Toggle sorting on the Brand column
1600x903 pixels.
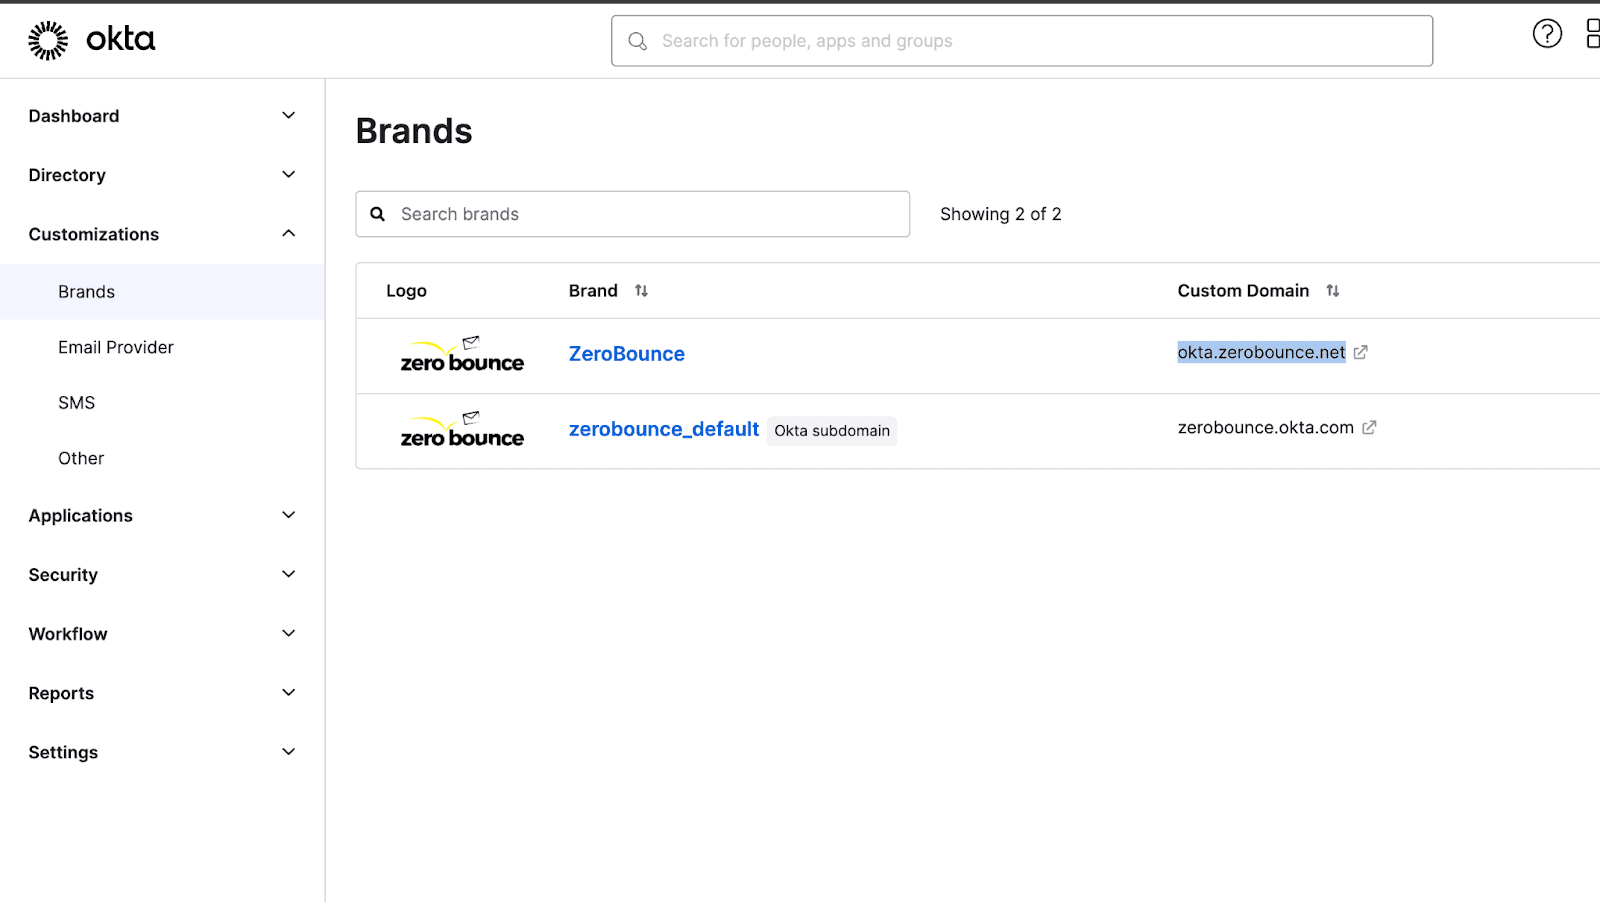pyautogui.click(x=641, y=290)
